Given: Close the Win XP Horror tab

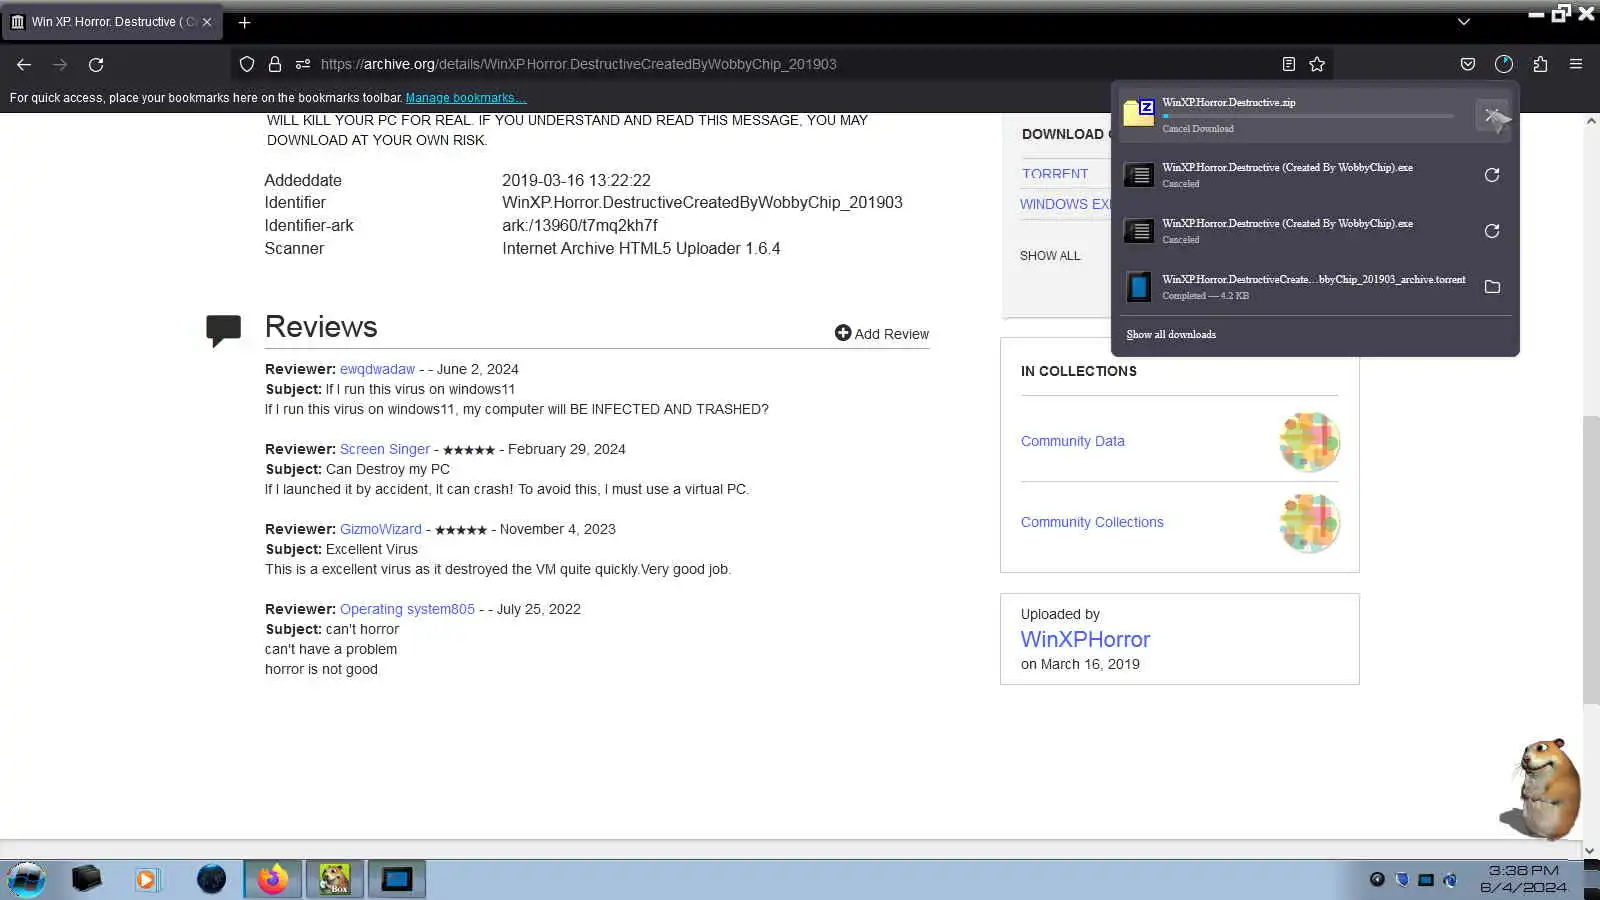Looking at the screenshot, I should click(207, 22).
